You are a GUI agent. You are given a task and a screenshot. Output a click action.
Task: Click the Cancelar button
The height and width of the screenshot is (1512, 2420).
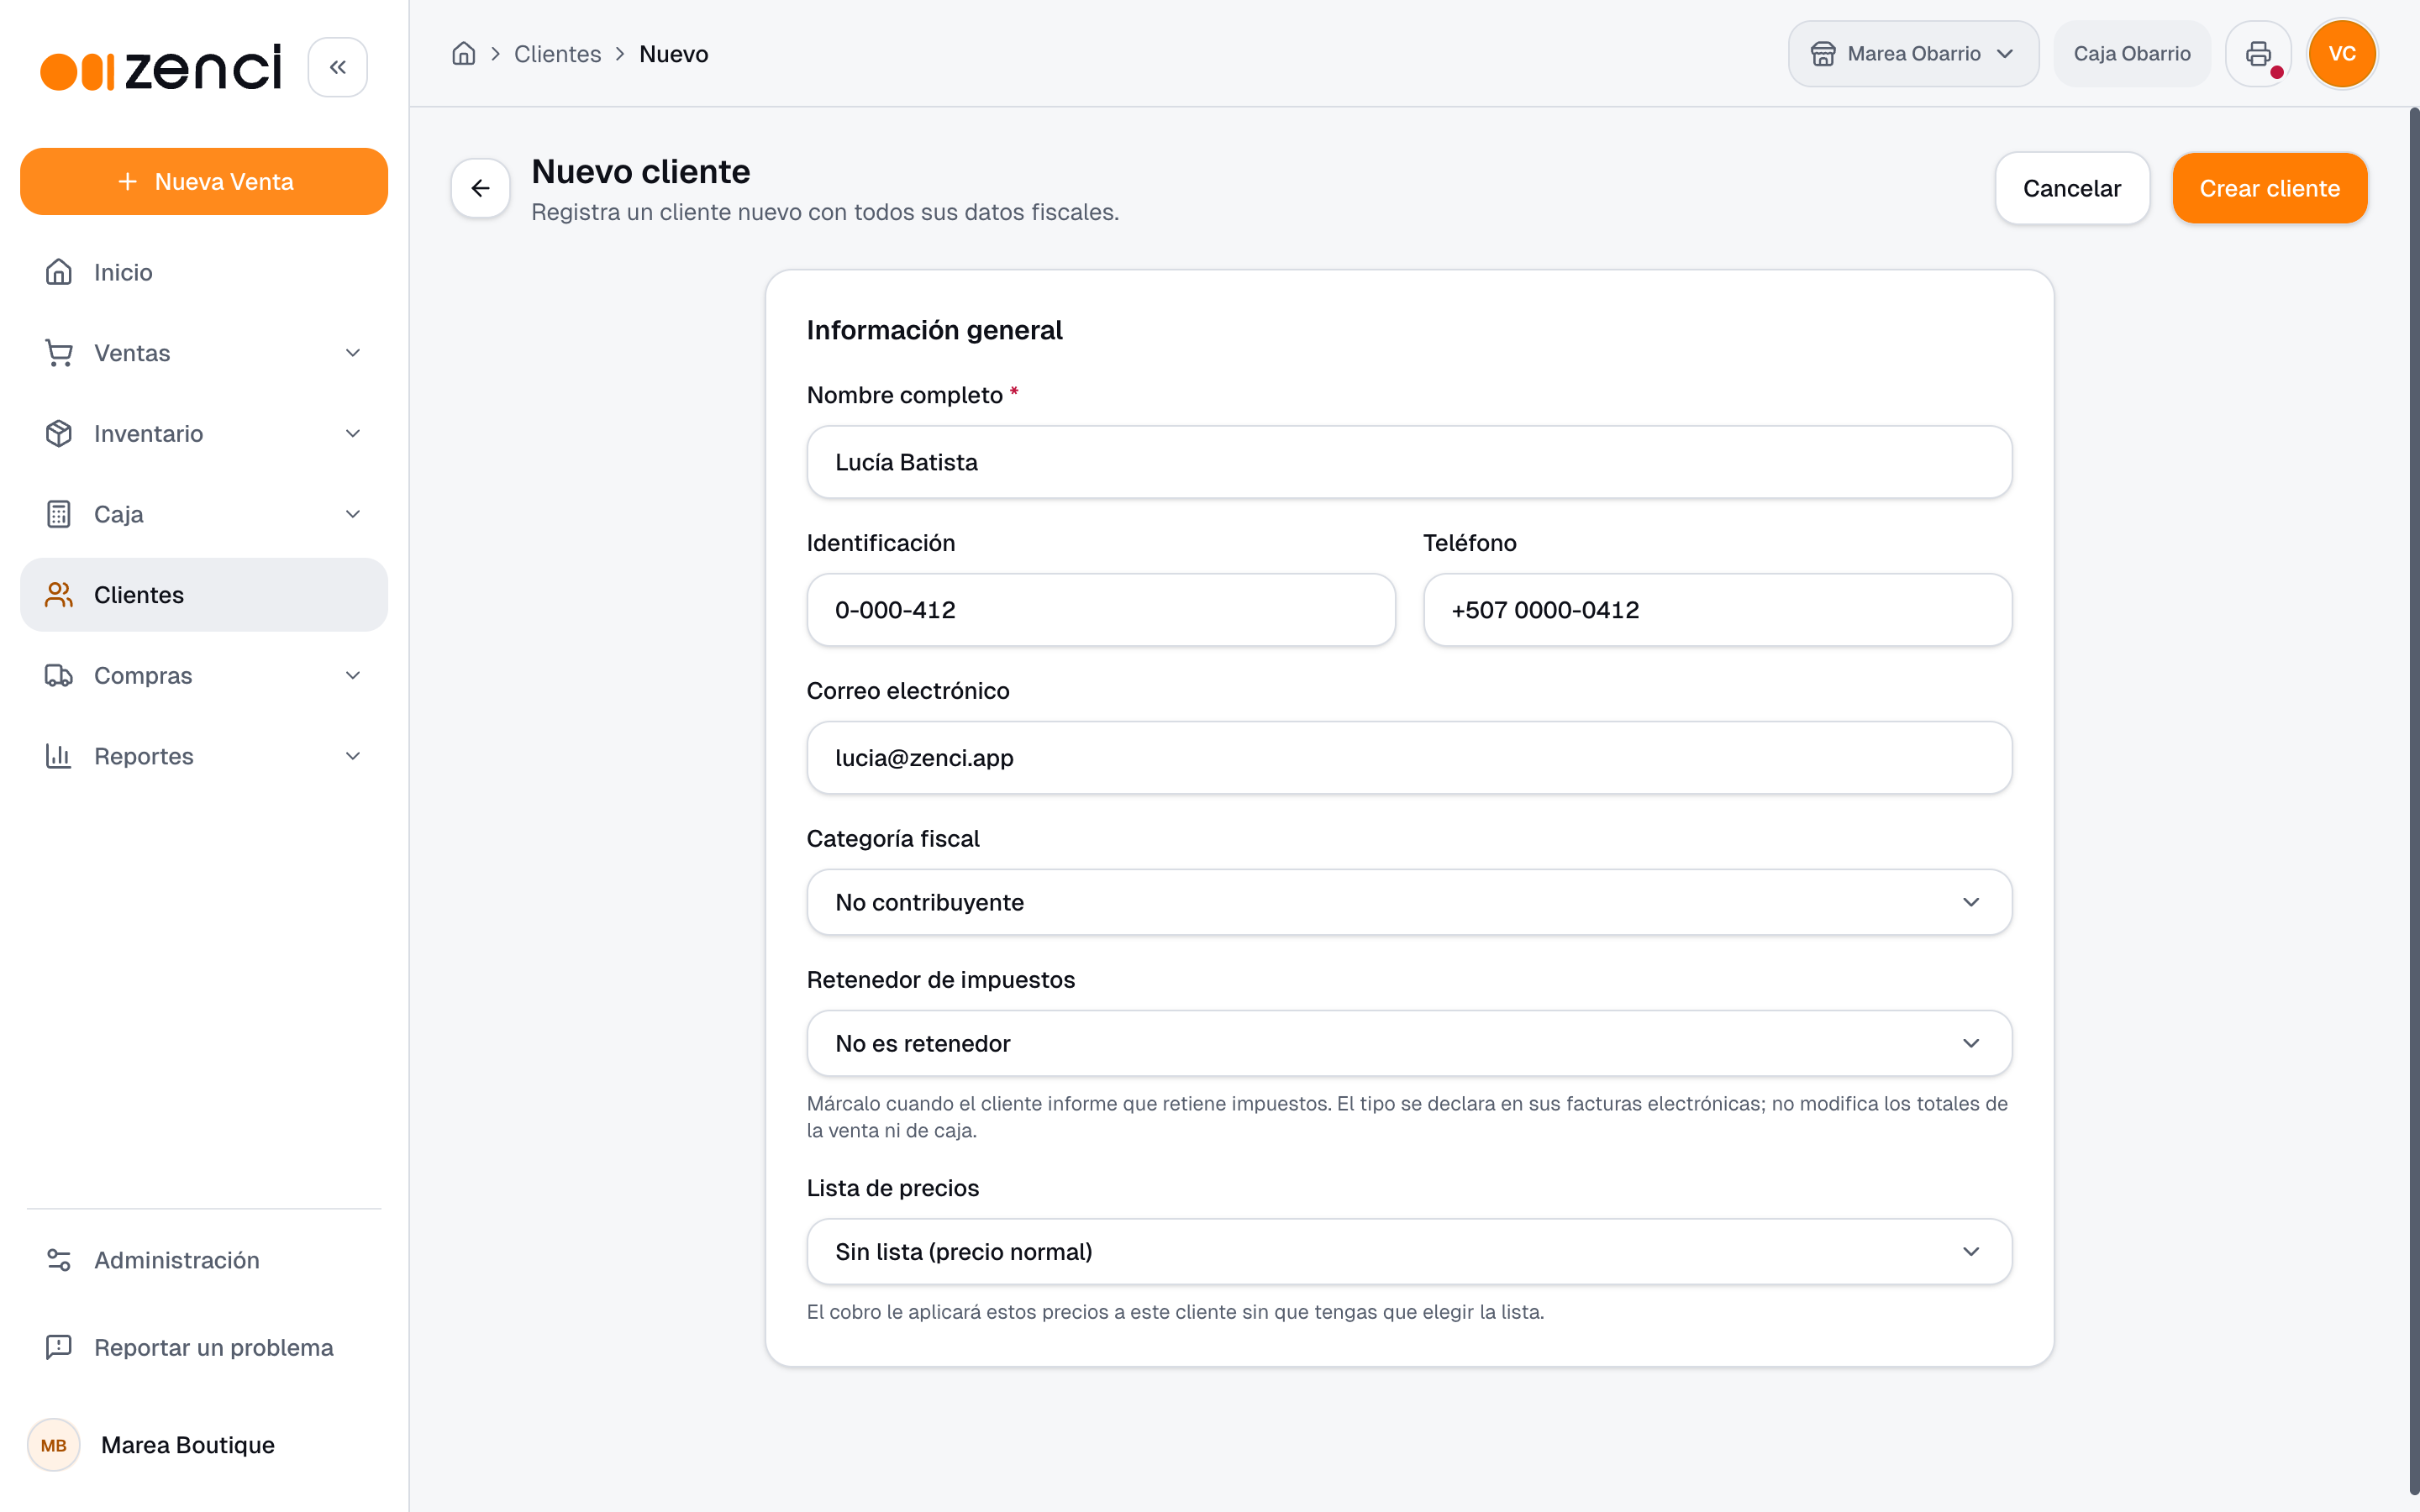pos(2072,188)
